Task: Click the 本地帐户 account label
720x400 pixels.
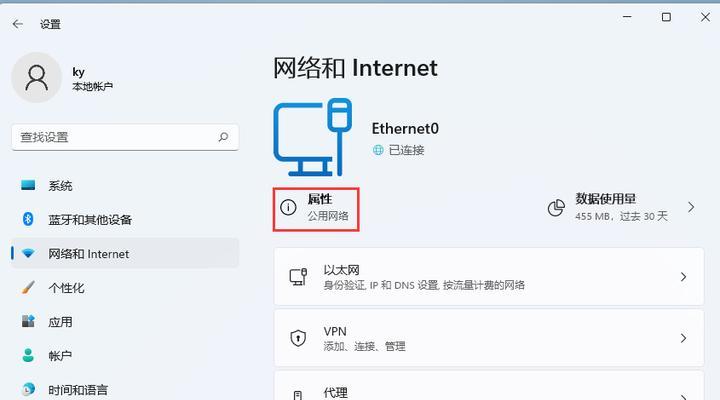Action: point(92,86)
